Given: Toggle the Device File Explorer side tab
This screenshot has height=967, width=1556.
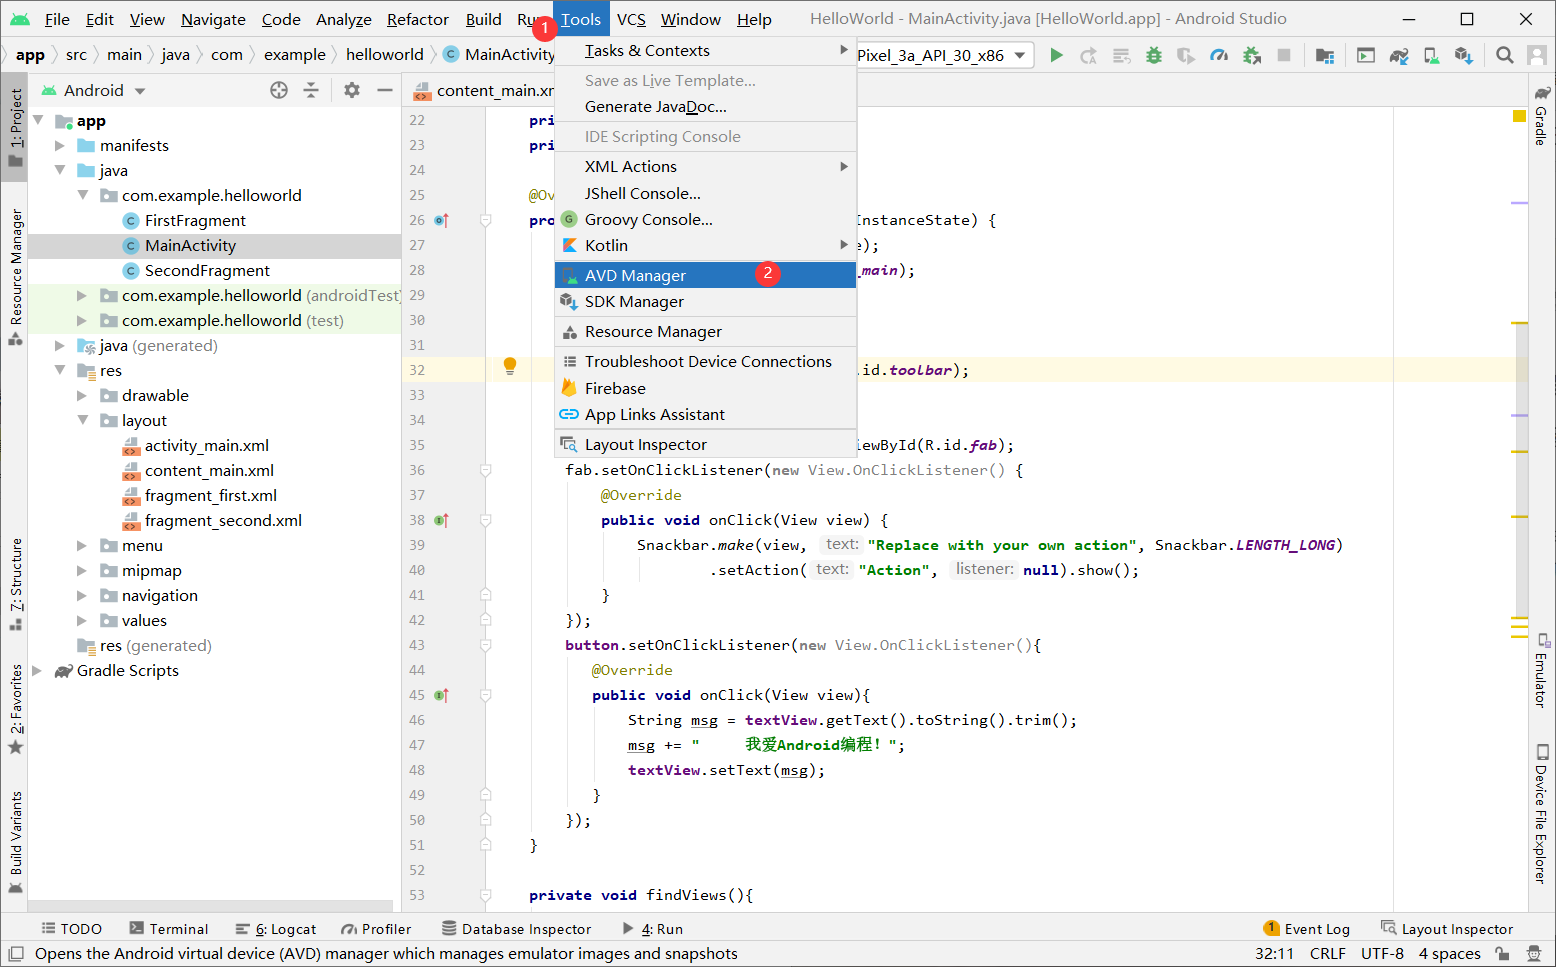Looking at the screenshot, I should (x=1541, y=814).
